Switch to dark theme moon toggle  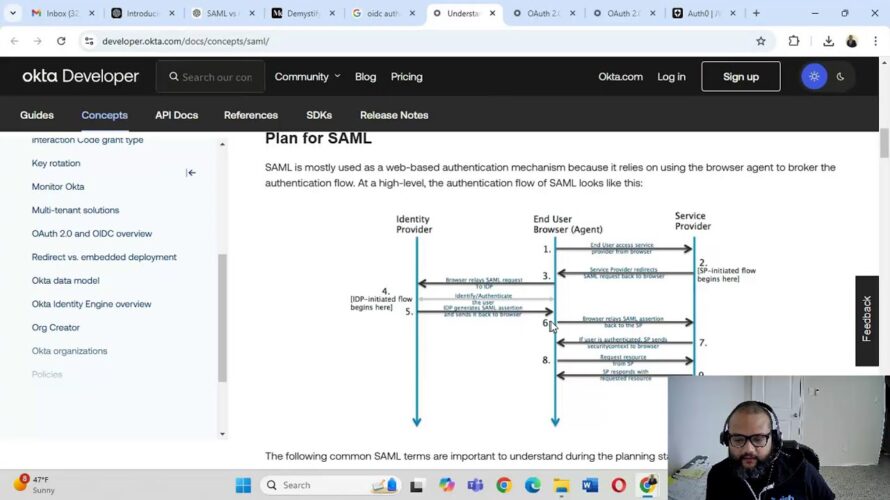(841, 77)
